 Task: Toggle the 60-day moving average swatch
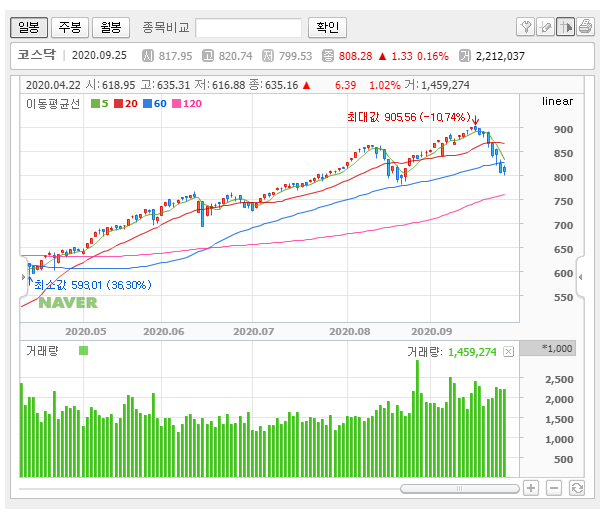coord(147,104)
